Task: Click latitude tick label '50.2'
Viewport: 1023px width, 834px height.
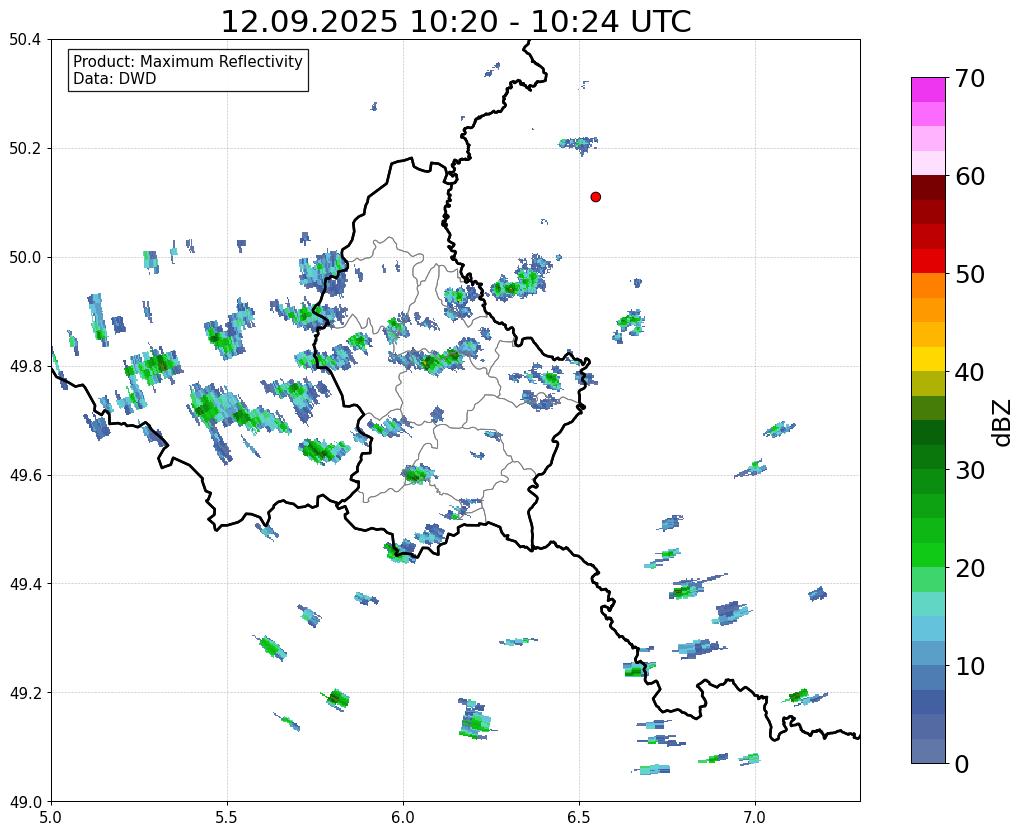Action: [25, 148]
